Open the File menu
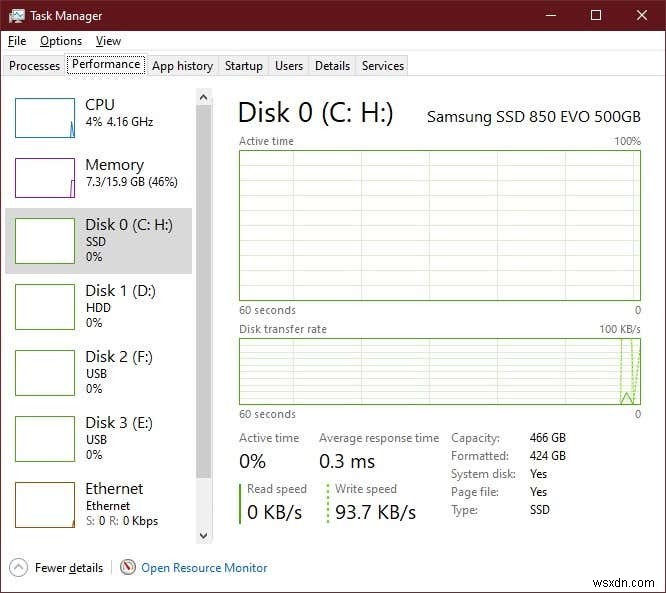This screenshot has width=666, height=593. point(17,41)
